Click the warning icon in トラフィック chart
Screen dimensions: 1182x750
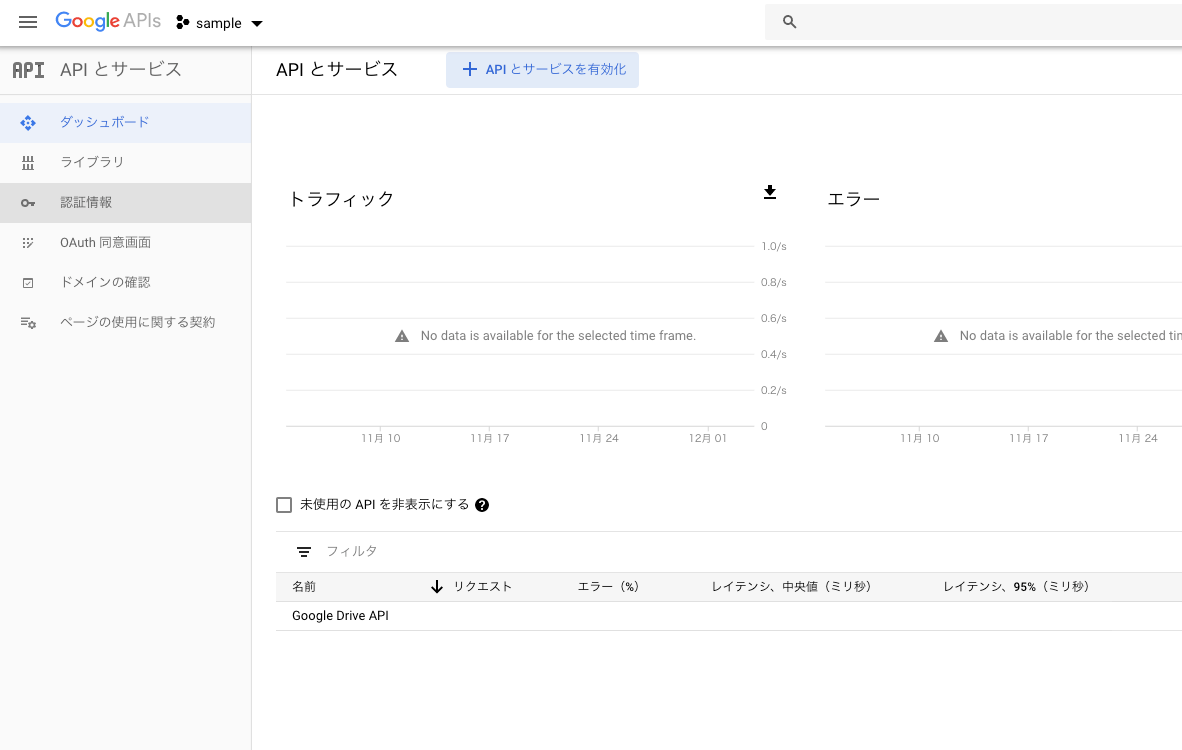pos(402,336)
